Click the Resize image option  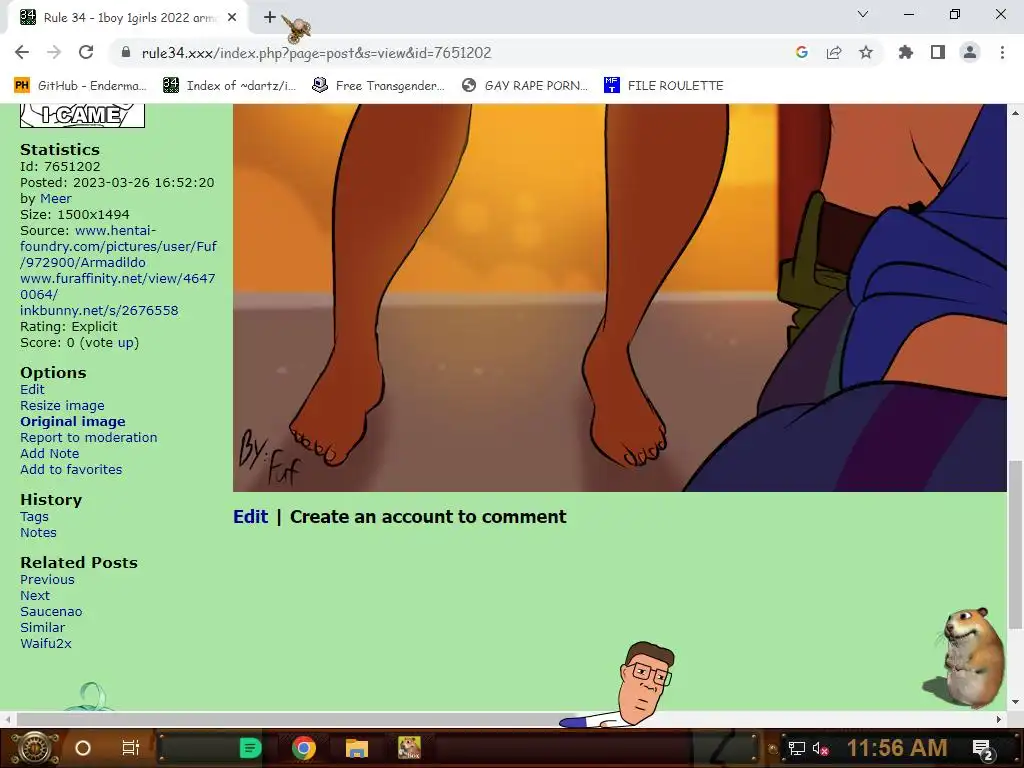[x=62, y=406]
